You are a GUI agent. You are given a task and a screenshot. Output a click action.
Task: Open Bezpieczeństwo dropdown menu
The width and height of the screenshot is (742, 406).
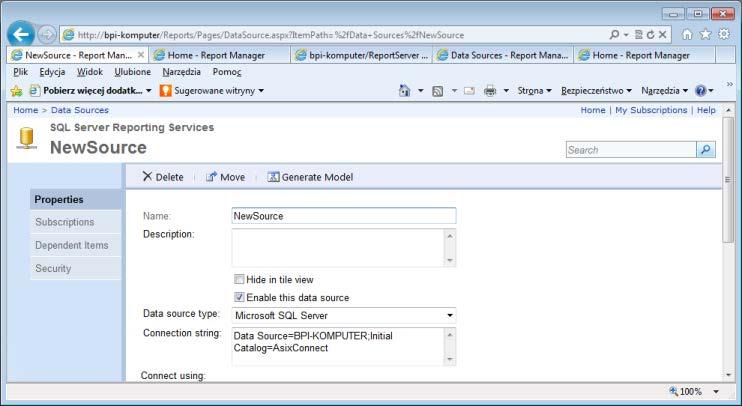pos(596,90)
